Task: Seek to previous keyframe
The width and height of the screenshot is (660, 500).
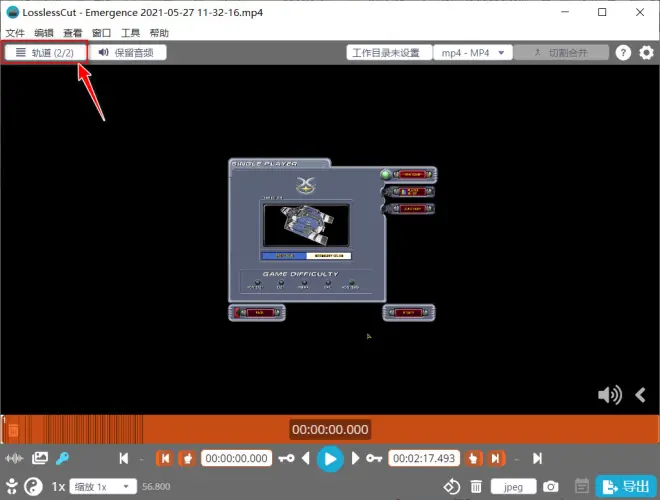Action: [x=287, y=458]
